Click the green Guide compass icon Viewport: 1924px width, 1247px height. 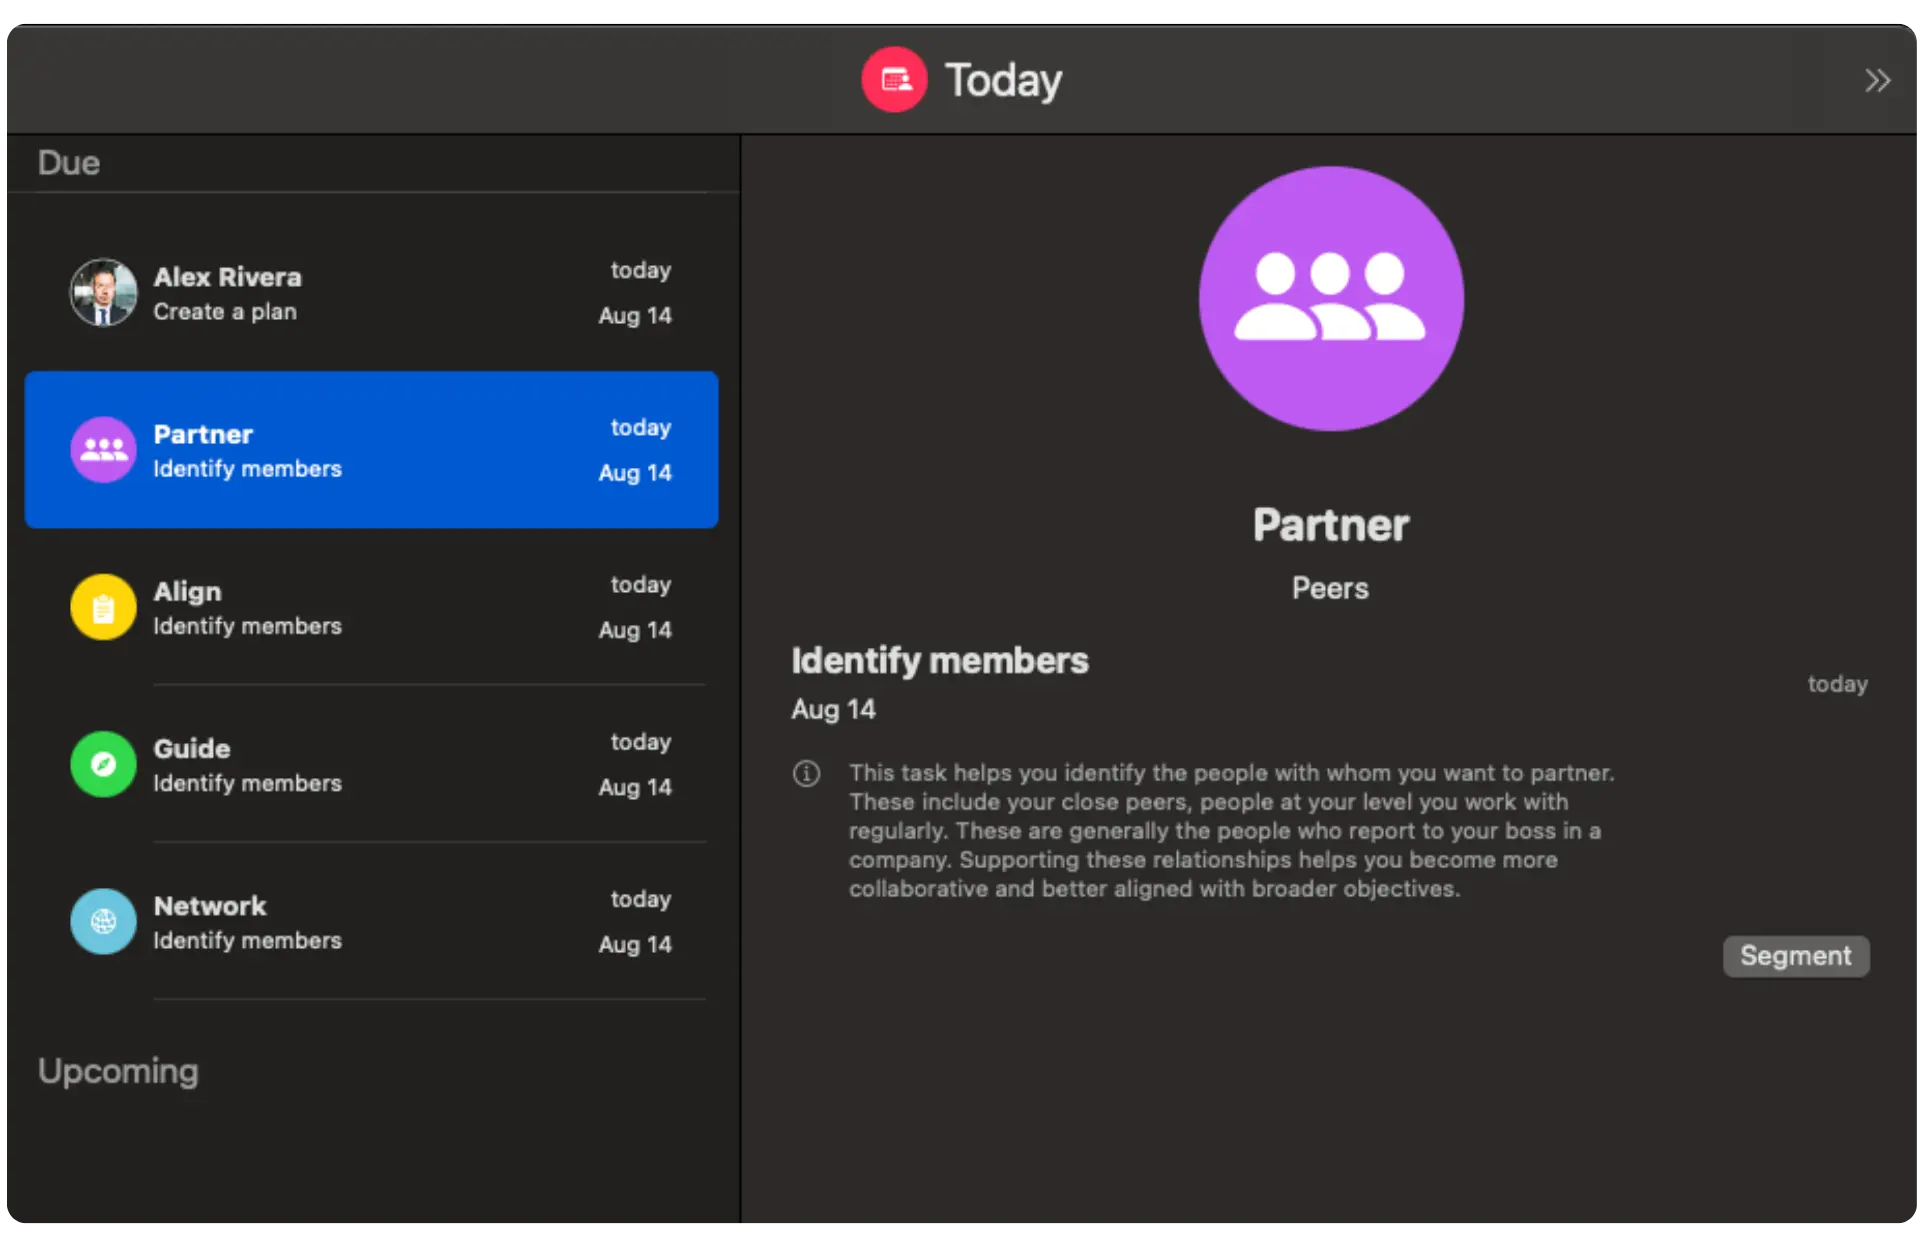tap(103, 764)
